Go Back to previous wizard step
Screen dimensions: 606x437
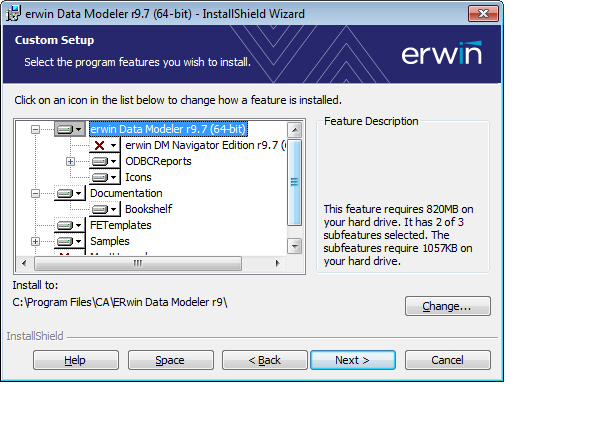click(x=265, y=360)
